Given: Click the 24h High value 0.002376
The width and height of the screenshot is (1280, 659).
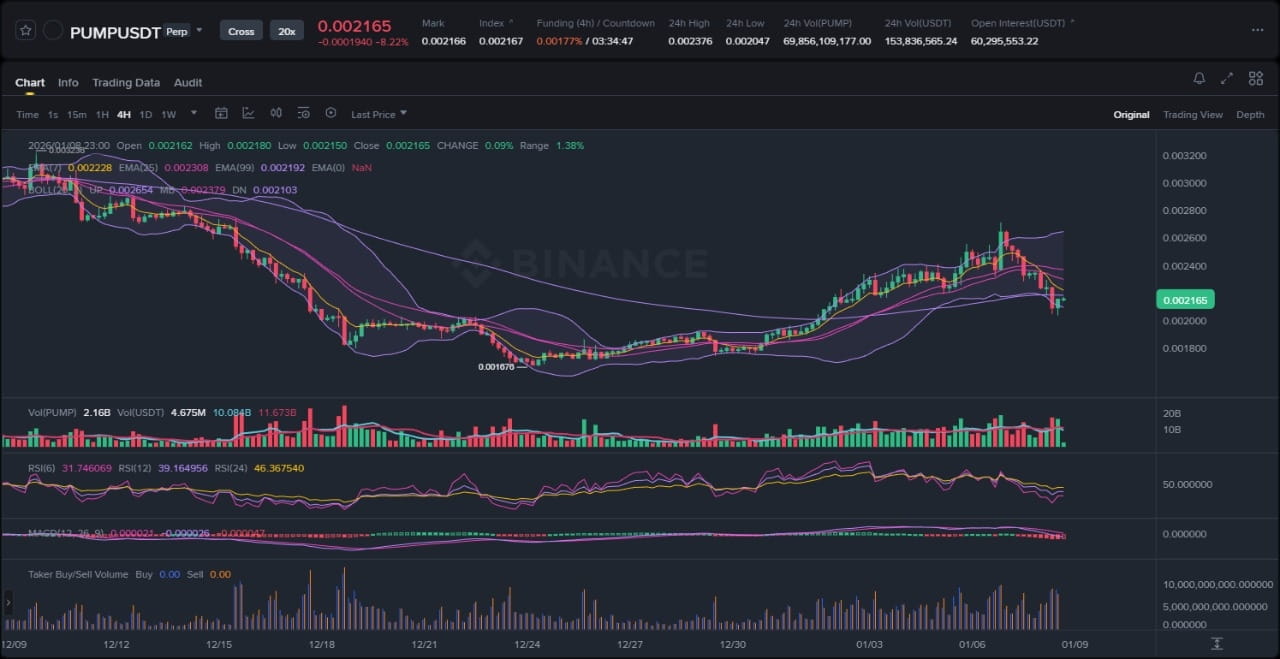Looking at the screenshot, I should tap(691, 41).
